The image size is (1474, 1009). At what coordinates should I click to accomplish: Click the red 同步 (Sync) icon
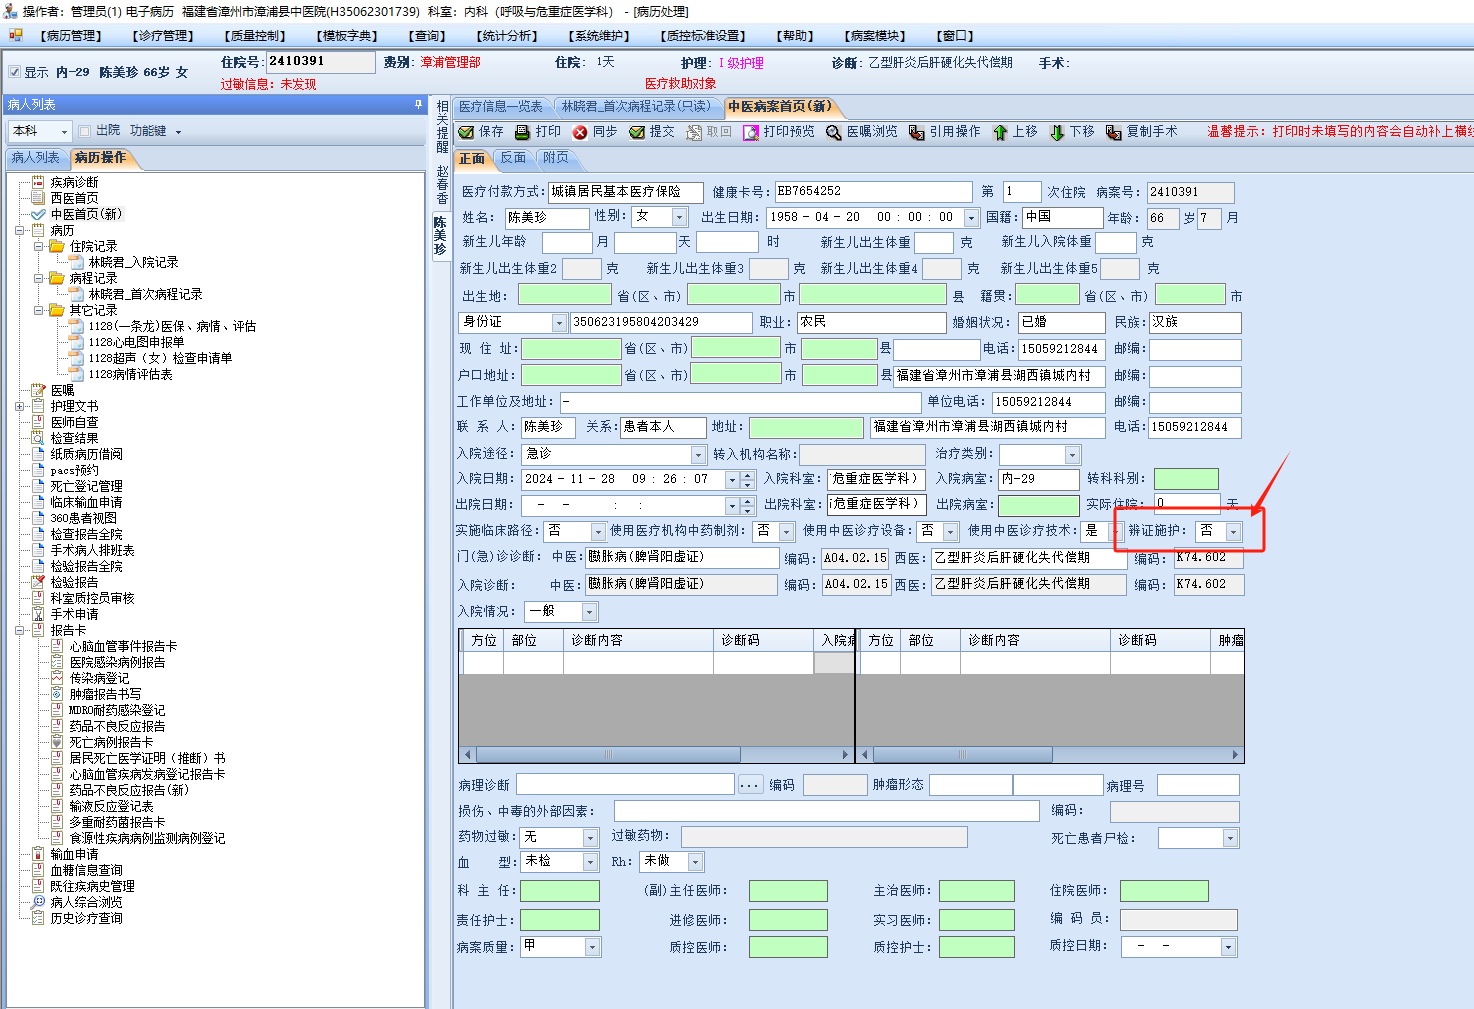click(580, 132)
